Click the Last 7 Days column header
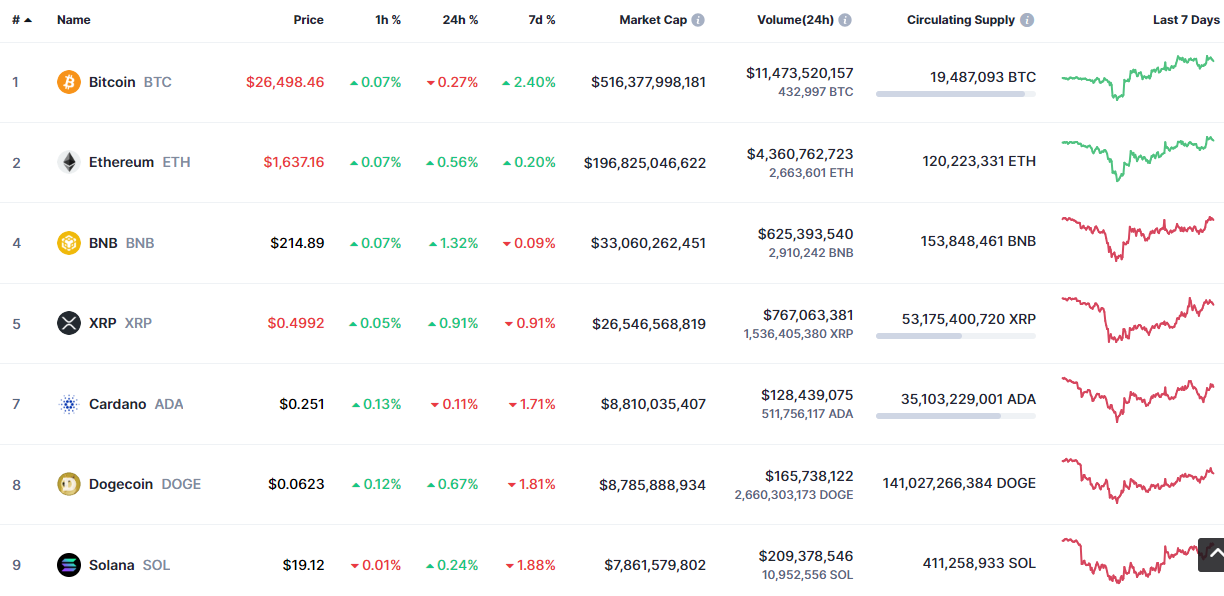Screen dimensions: 1224x596 (x=1186, y=20)
